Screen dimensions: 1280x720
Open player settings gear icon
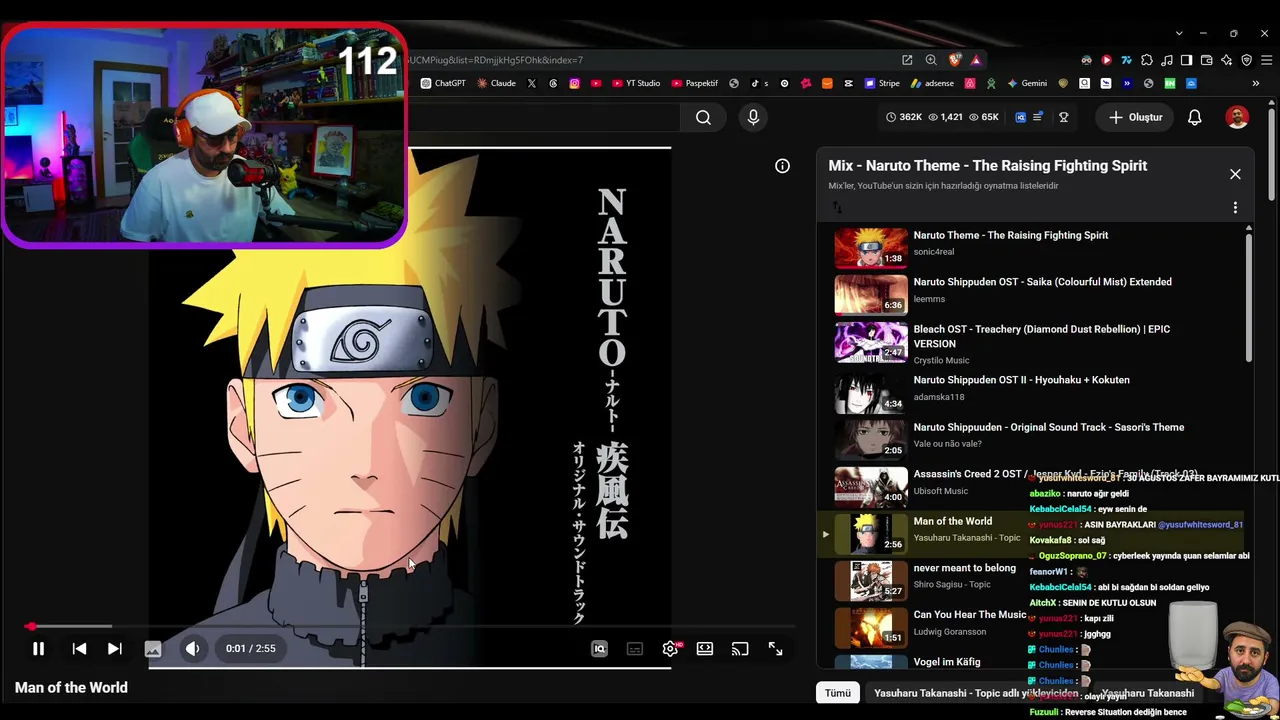click(670, 649)
